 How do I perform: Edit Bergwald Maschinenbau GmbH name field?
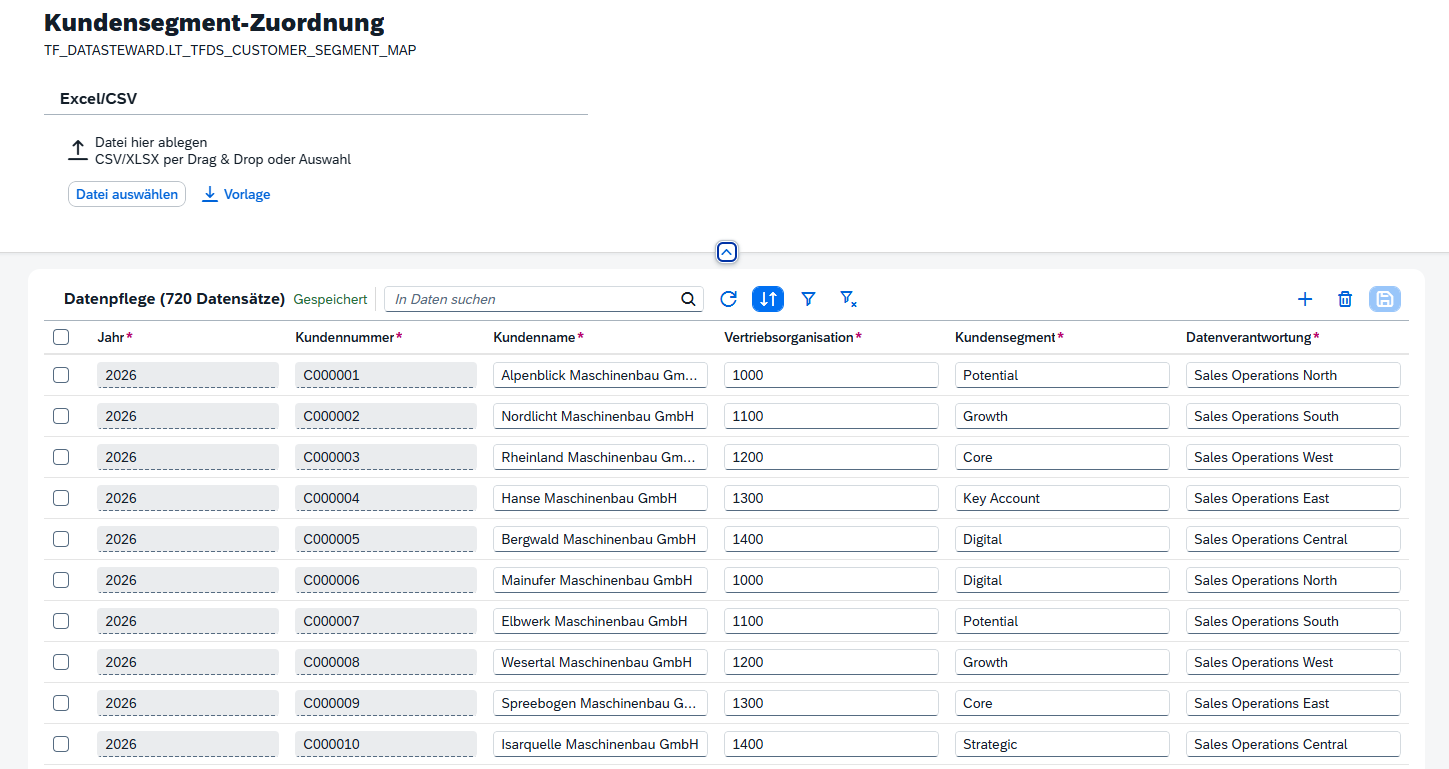point(600,539)
